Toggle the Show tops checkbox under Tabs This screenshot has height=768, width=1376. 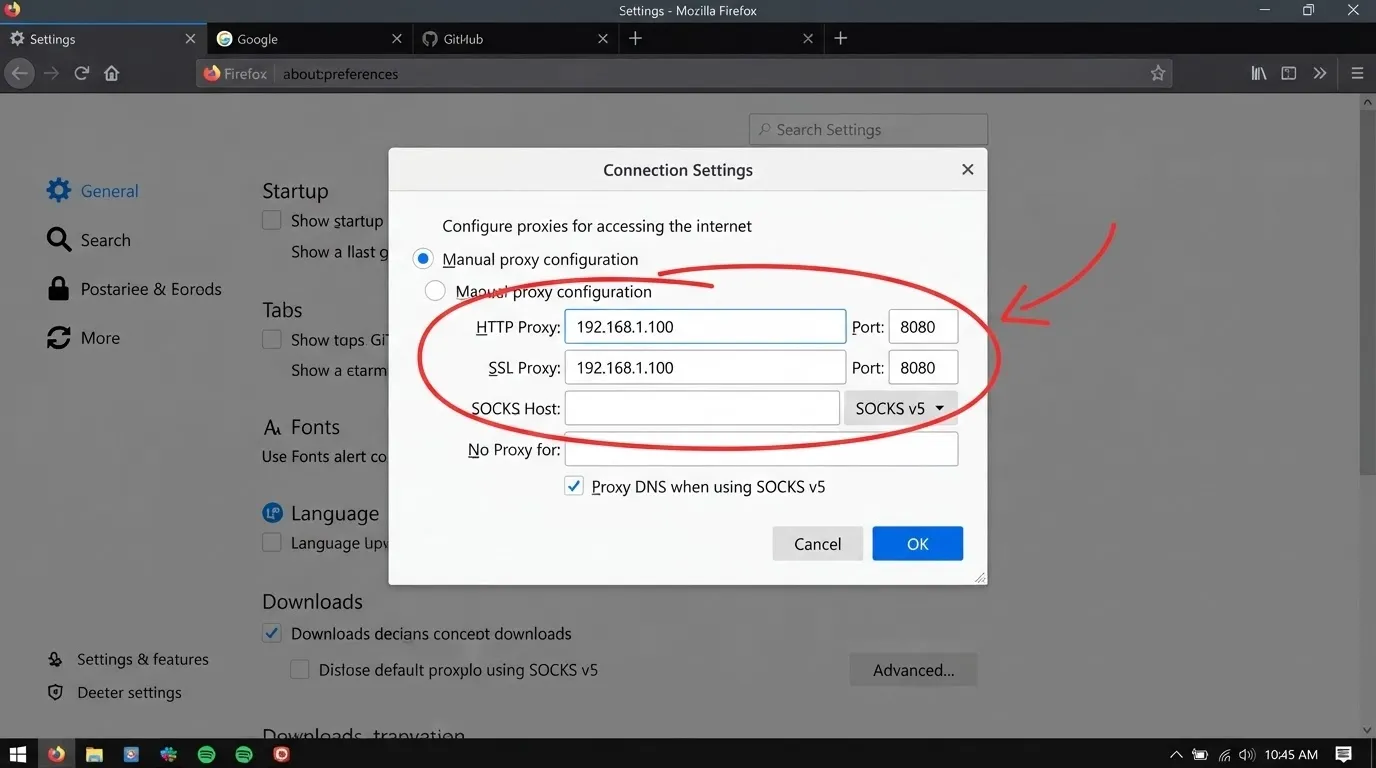[x=271, y=340]
